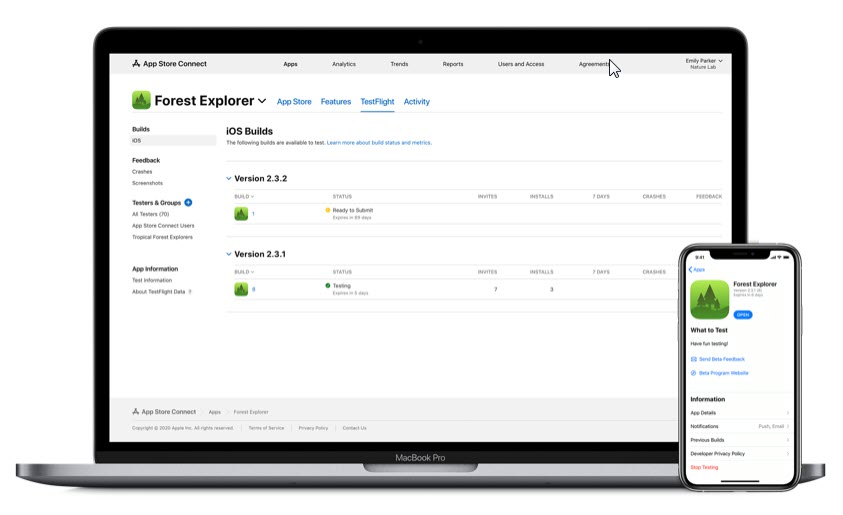Viewport: 843px width, 515px height.
Task: Click the Forest Explorer app icon beside the title
Action: pos(141,100)
